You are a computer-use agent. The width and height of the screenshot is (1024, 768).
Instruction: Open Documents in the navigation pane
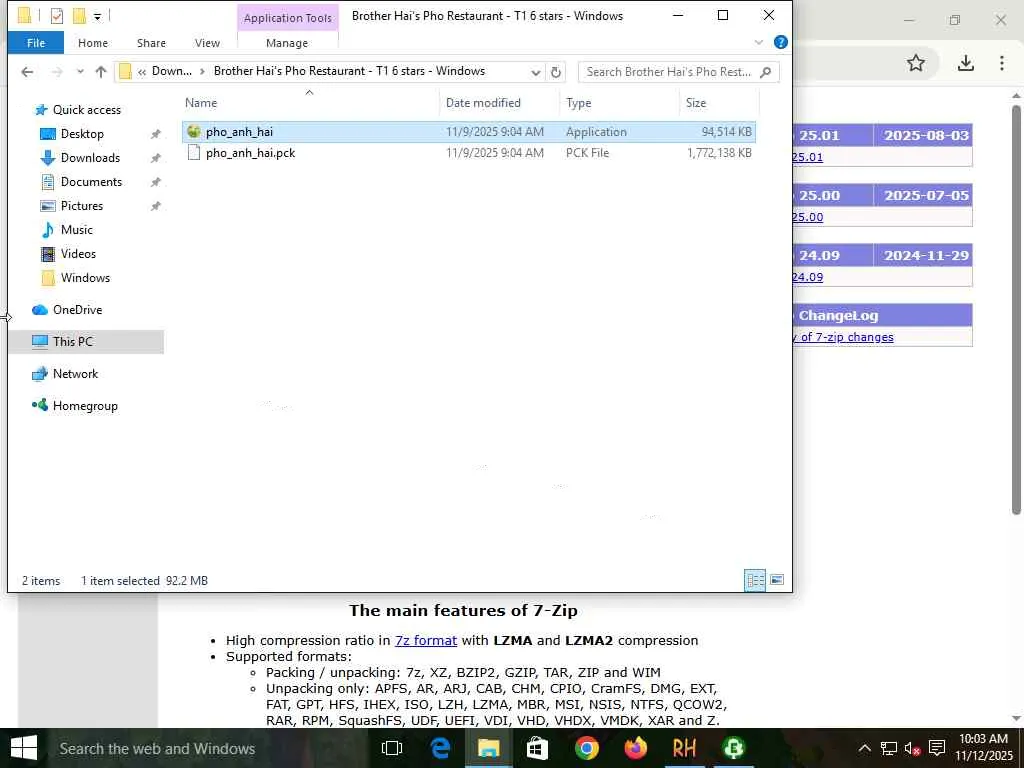[x=91, y=182]
